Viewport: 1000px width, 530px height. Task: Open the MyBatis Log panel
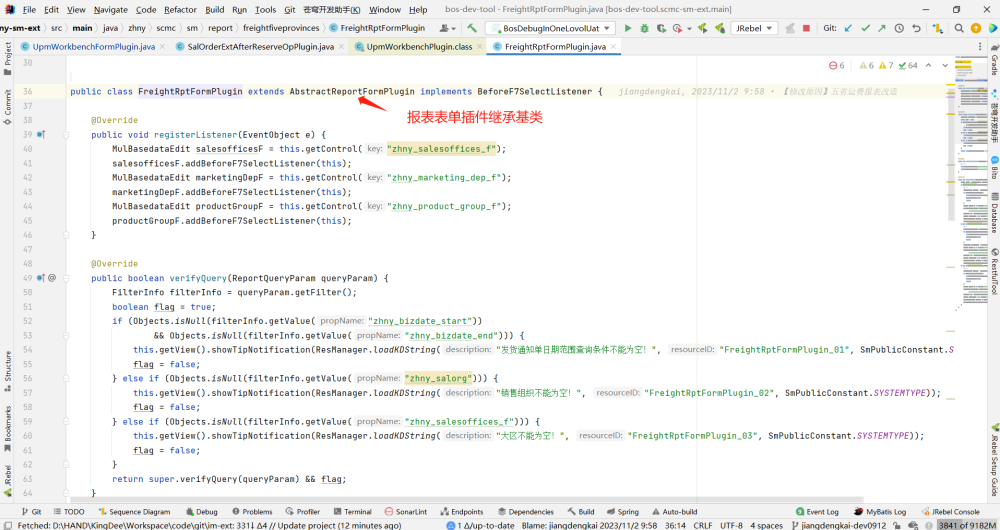(880, 512)
